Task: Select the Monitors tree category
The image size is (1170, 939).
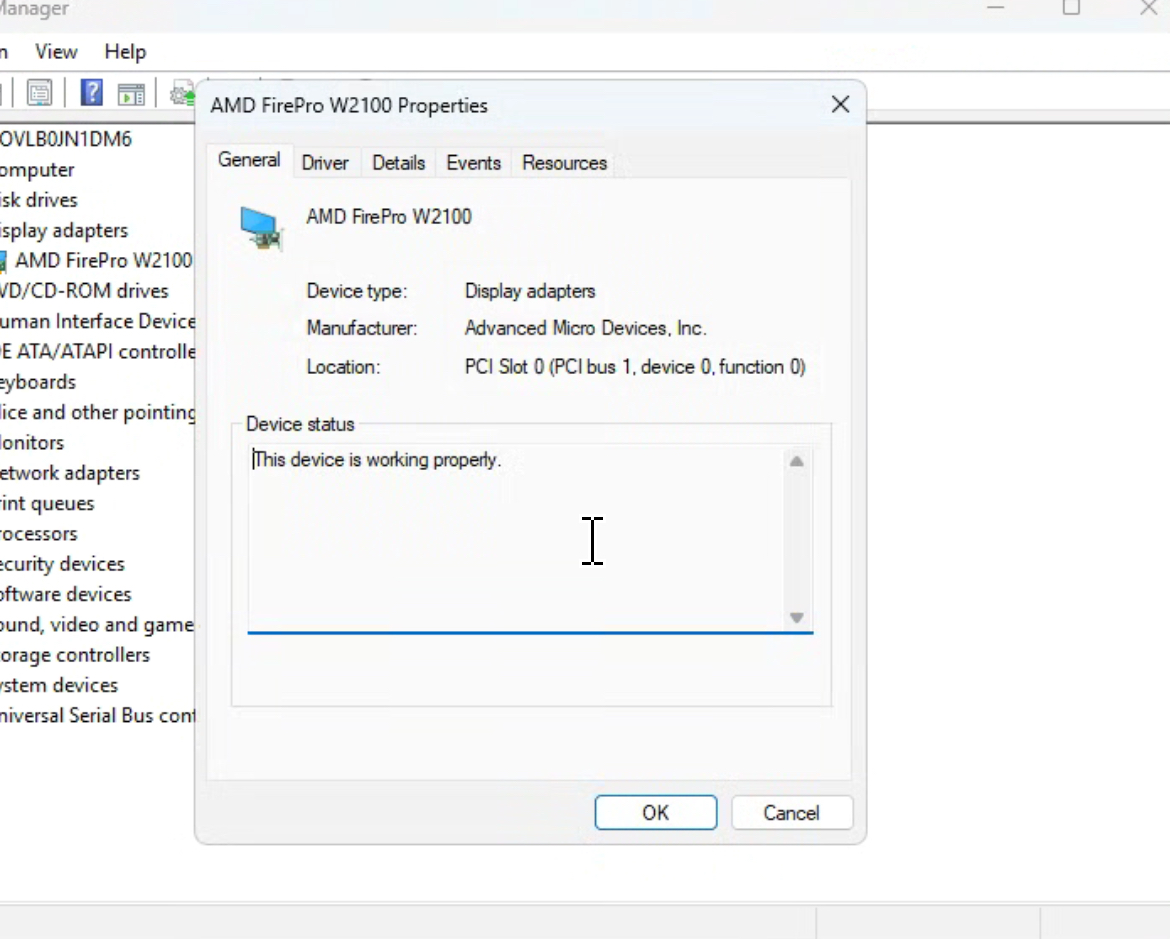Action: [32, 443]
